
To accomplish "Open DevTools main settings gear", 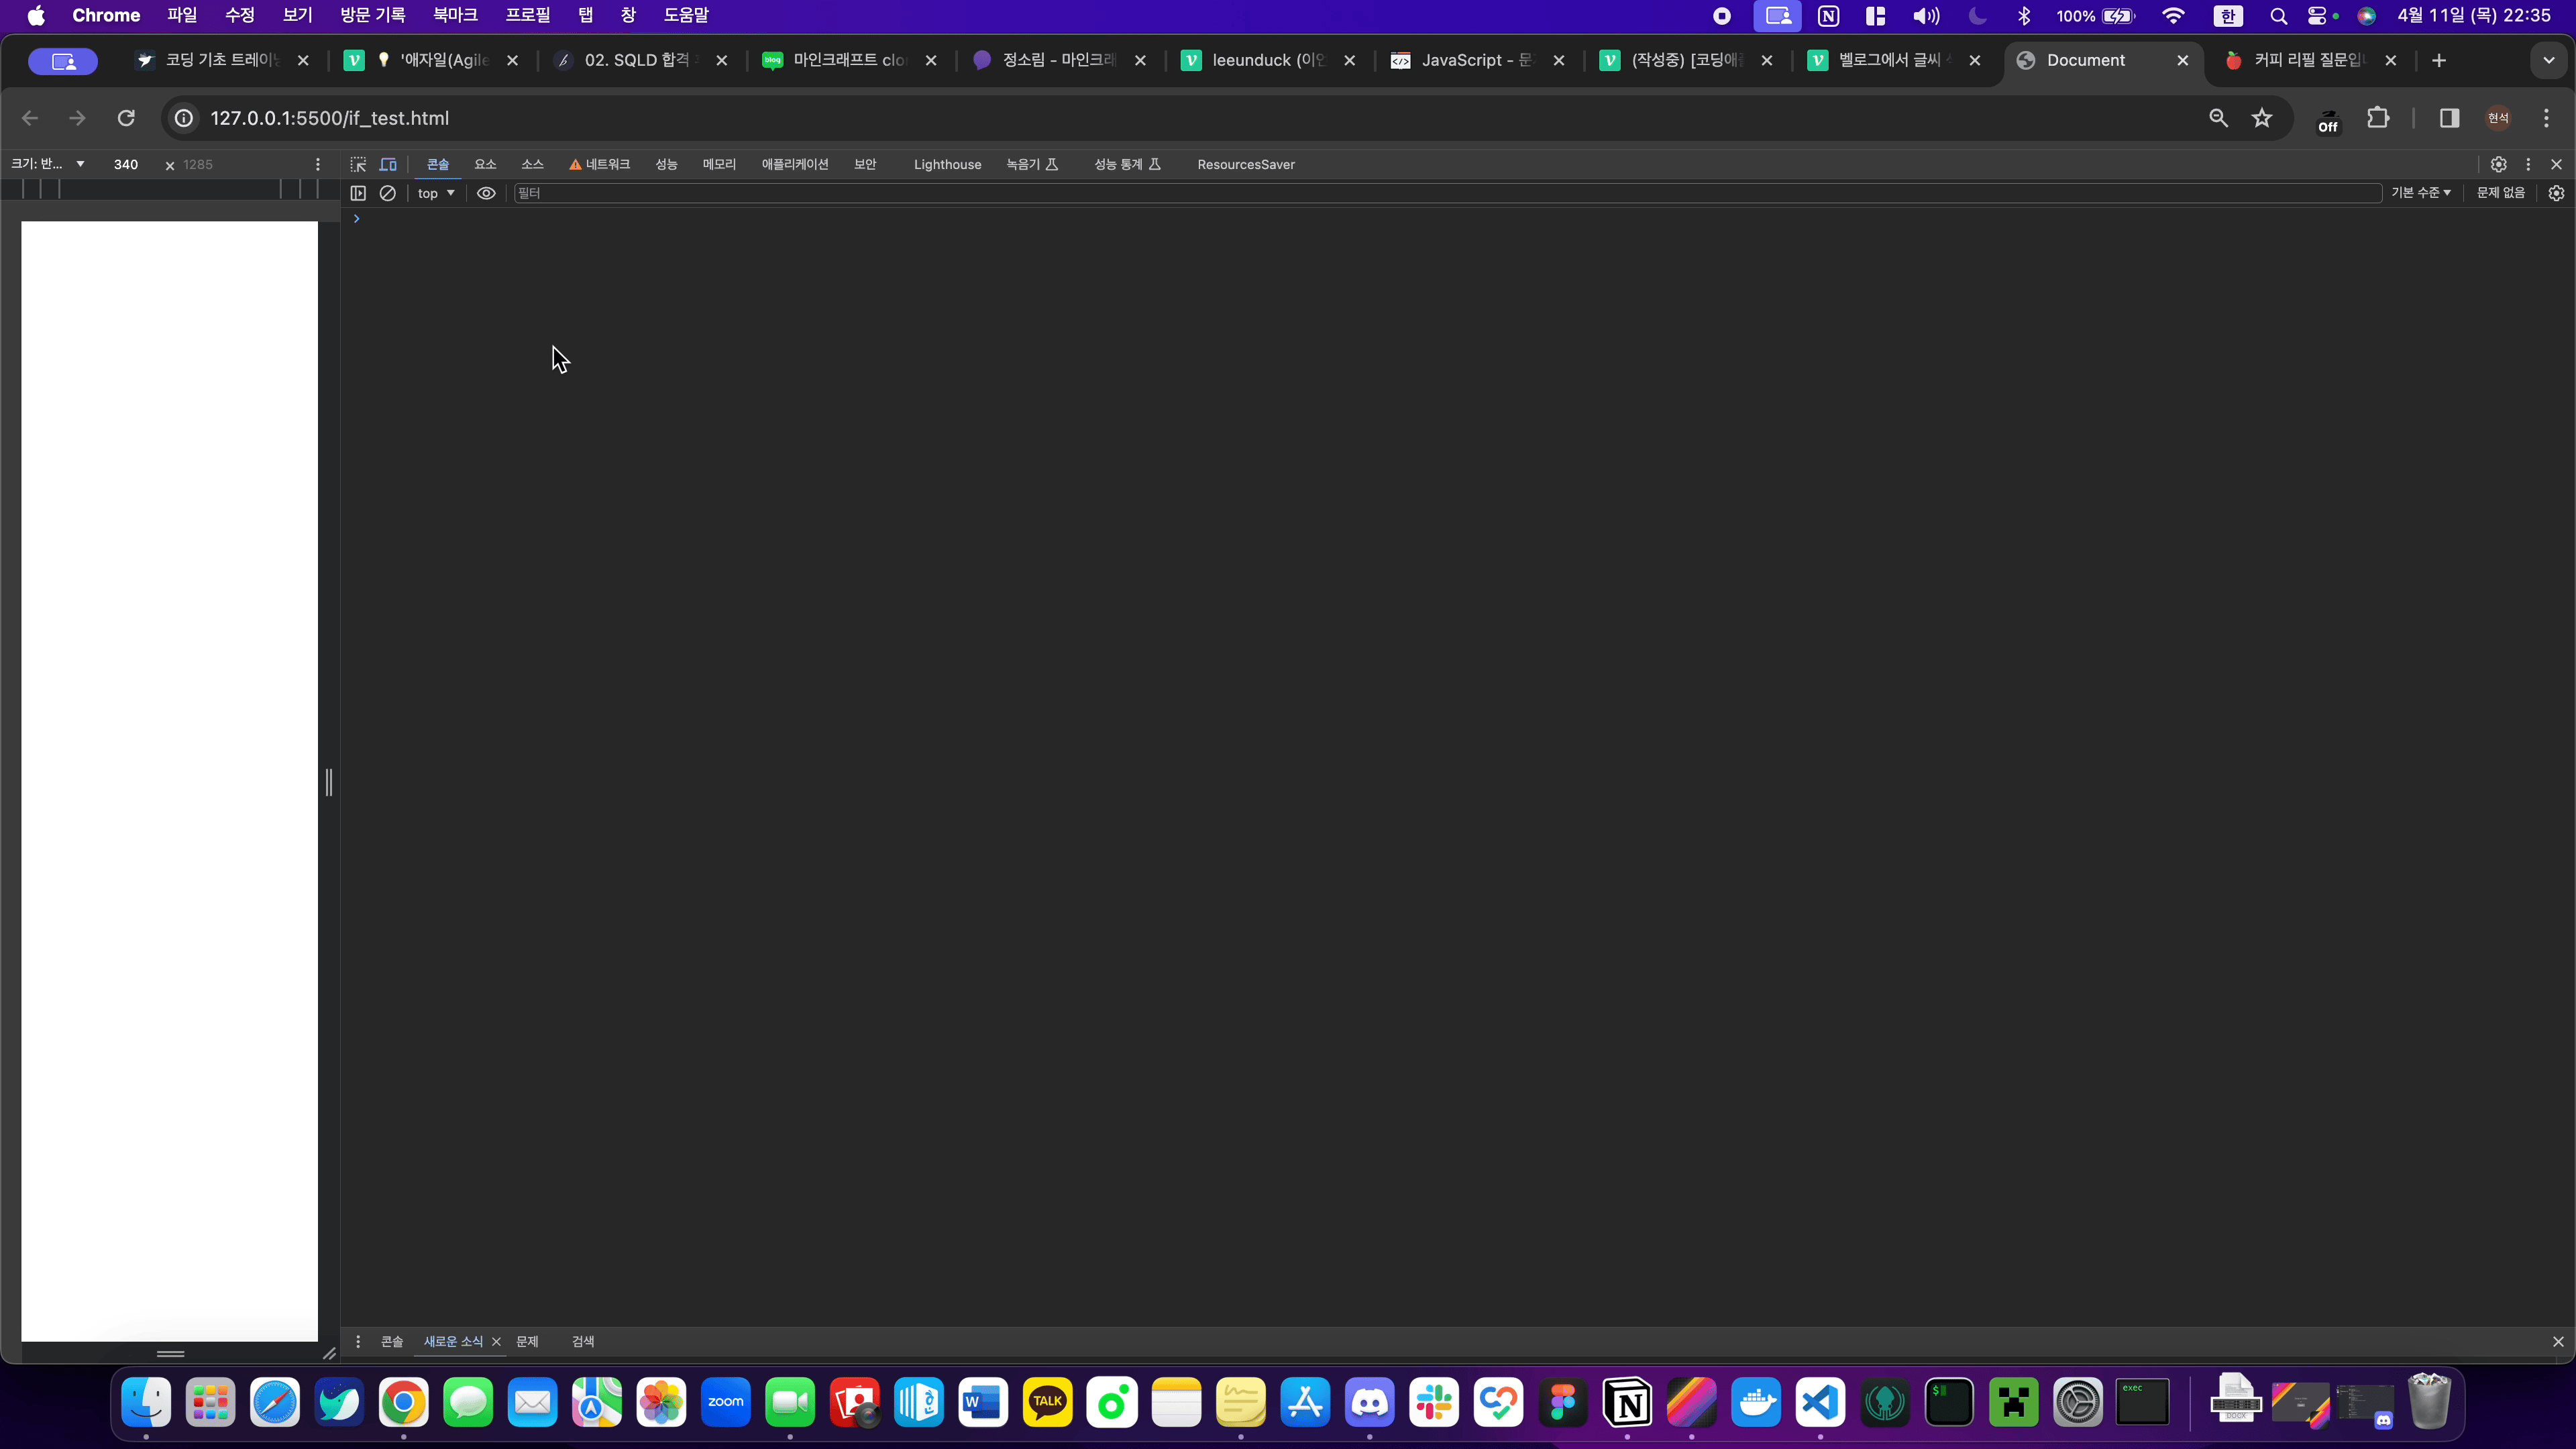I will pyautogui.click(x=2498, y=164).
